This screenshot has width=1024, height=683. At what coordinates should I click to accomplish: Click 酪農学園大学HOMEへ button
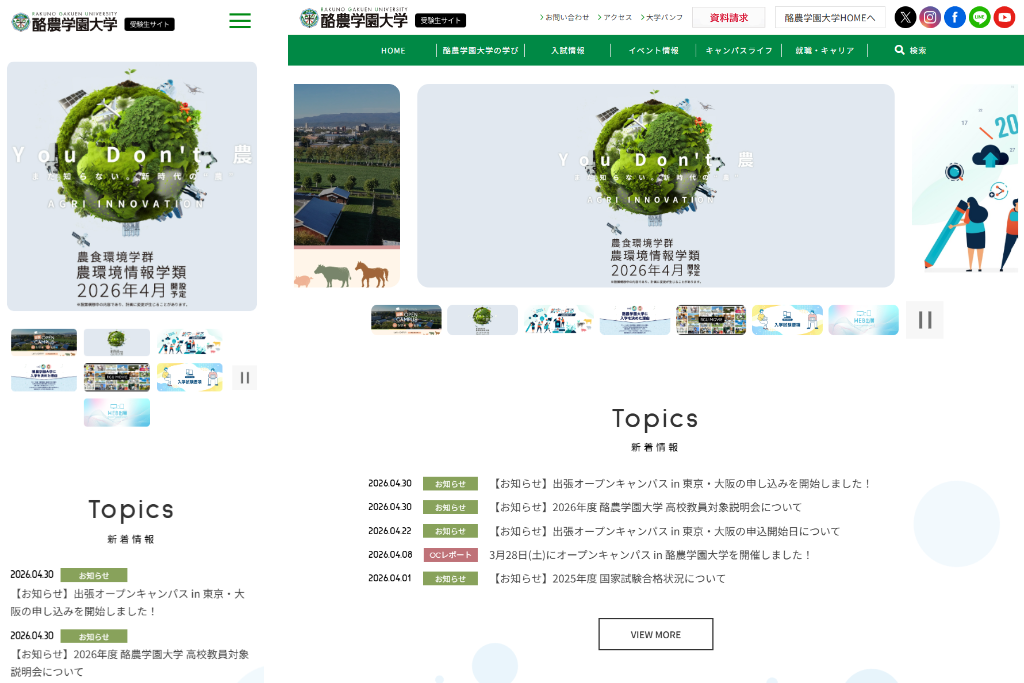[x=830, y=18]
